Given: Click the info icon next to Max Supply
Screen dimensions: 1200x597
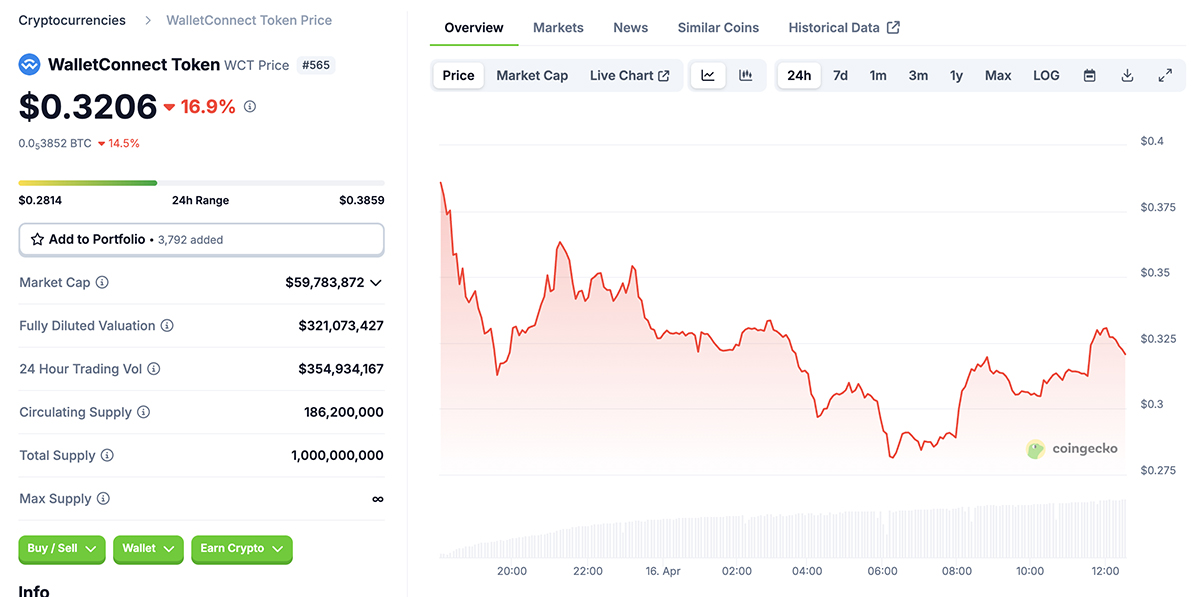Looking at the screenshot, I should pos(103,499).
